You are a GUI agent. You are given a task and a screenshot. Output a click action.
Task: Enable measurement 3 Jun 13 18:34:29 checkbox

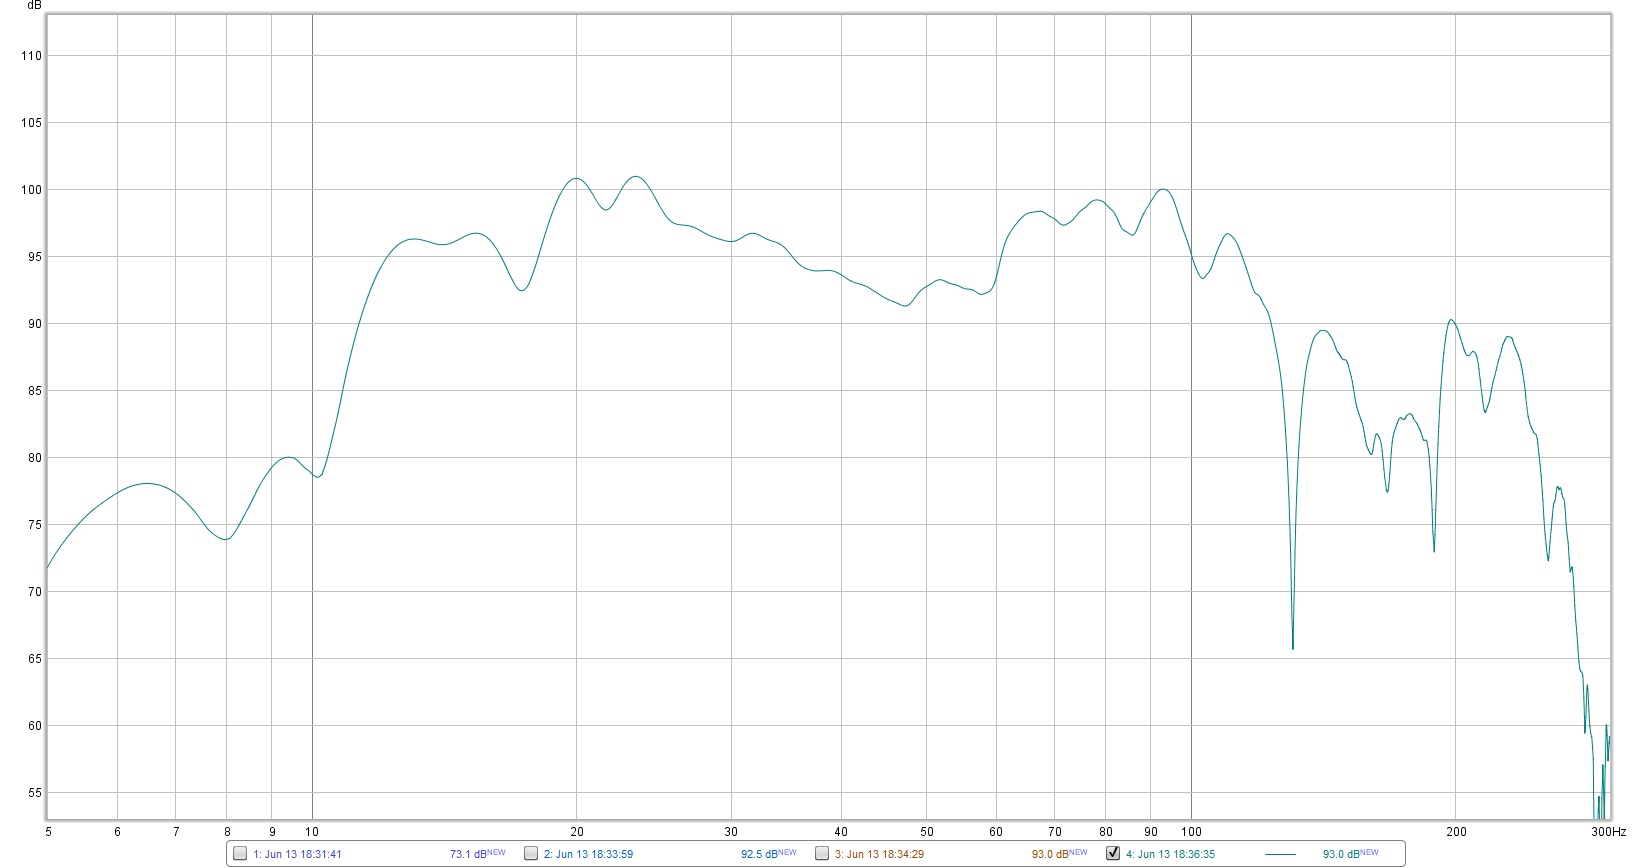pyautogui.click(x=822, y=853)
